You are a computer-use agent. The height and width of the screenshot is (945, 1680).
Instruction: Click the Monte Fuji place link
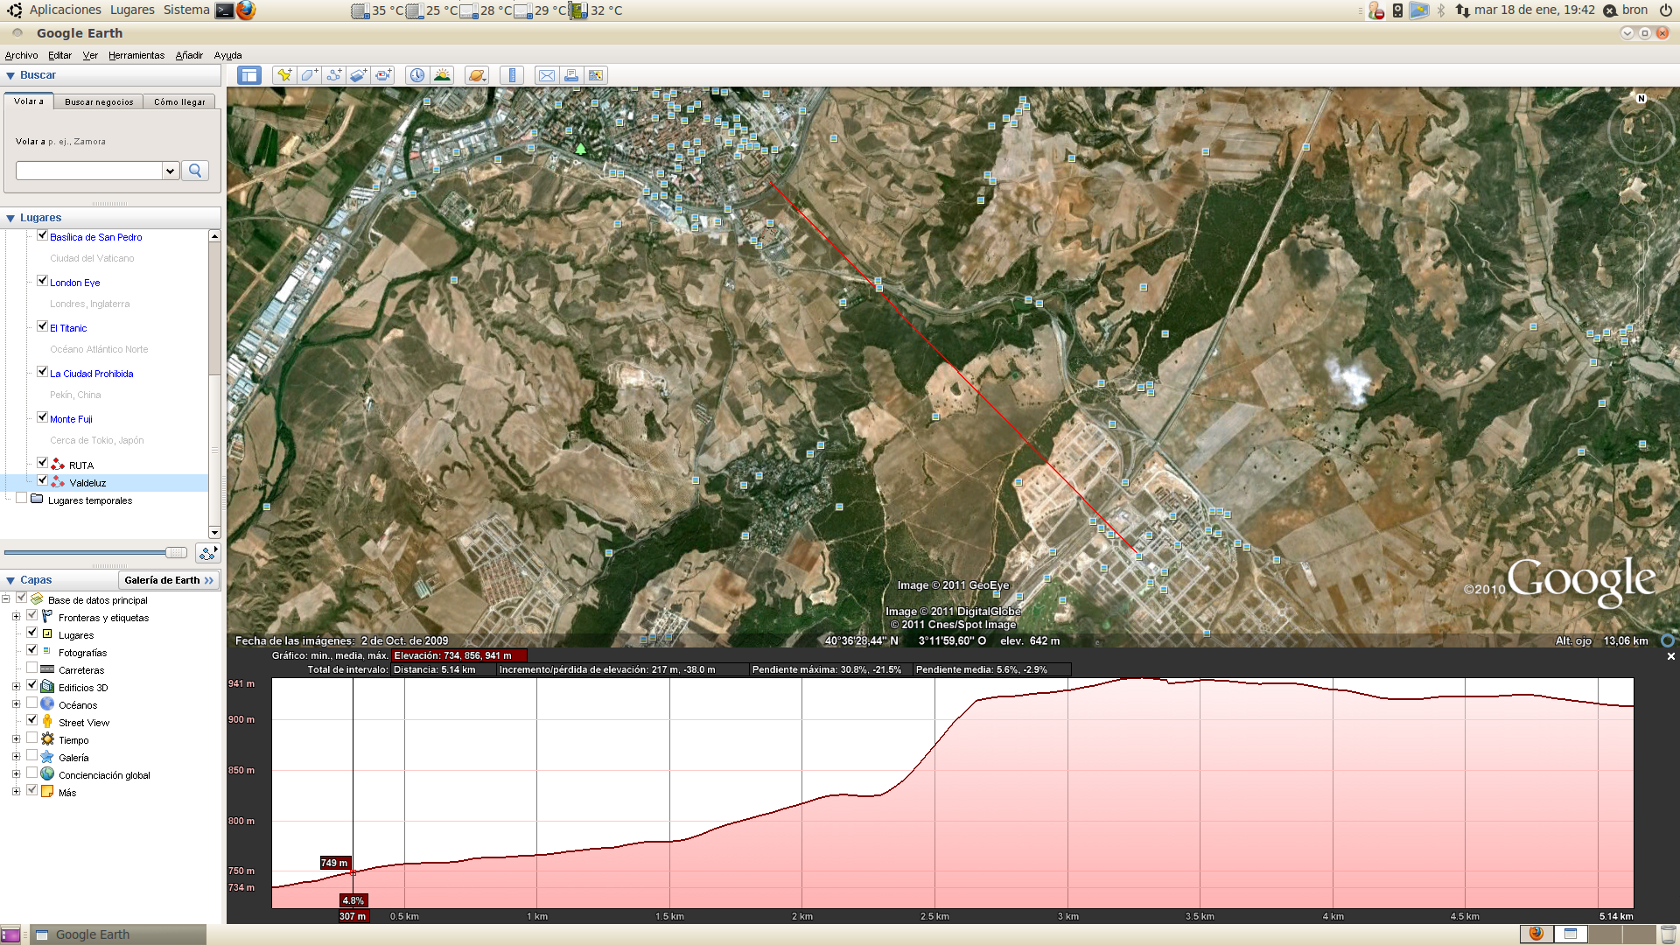coord(71,419)
